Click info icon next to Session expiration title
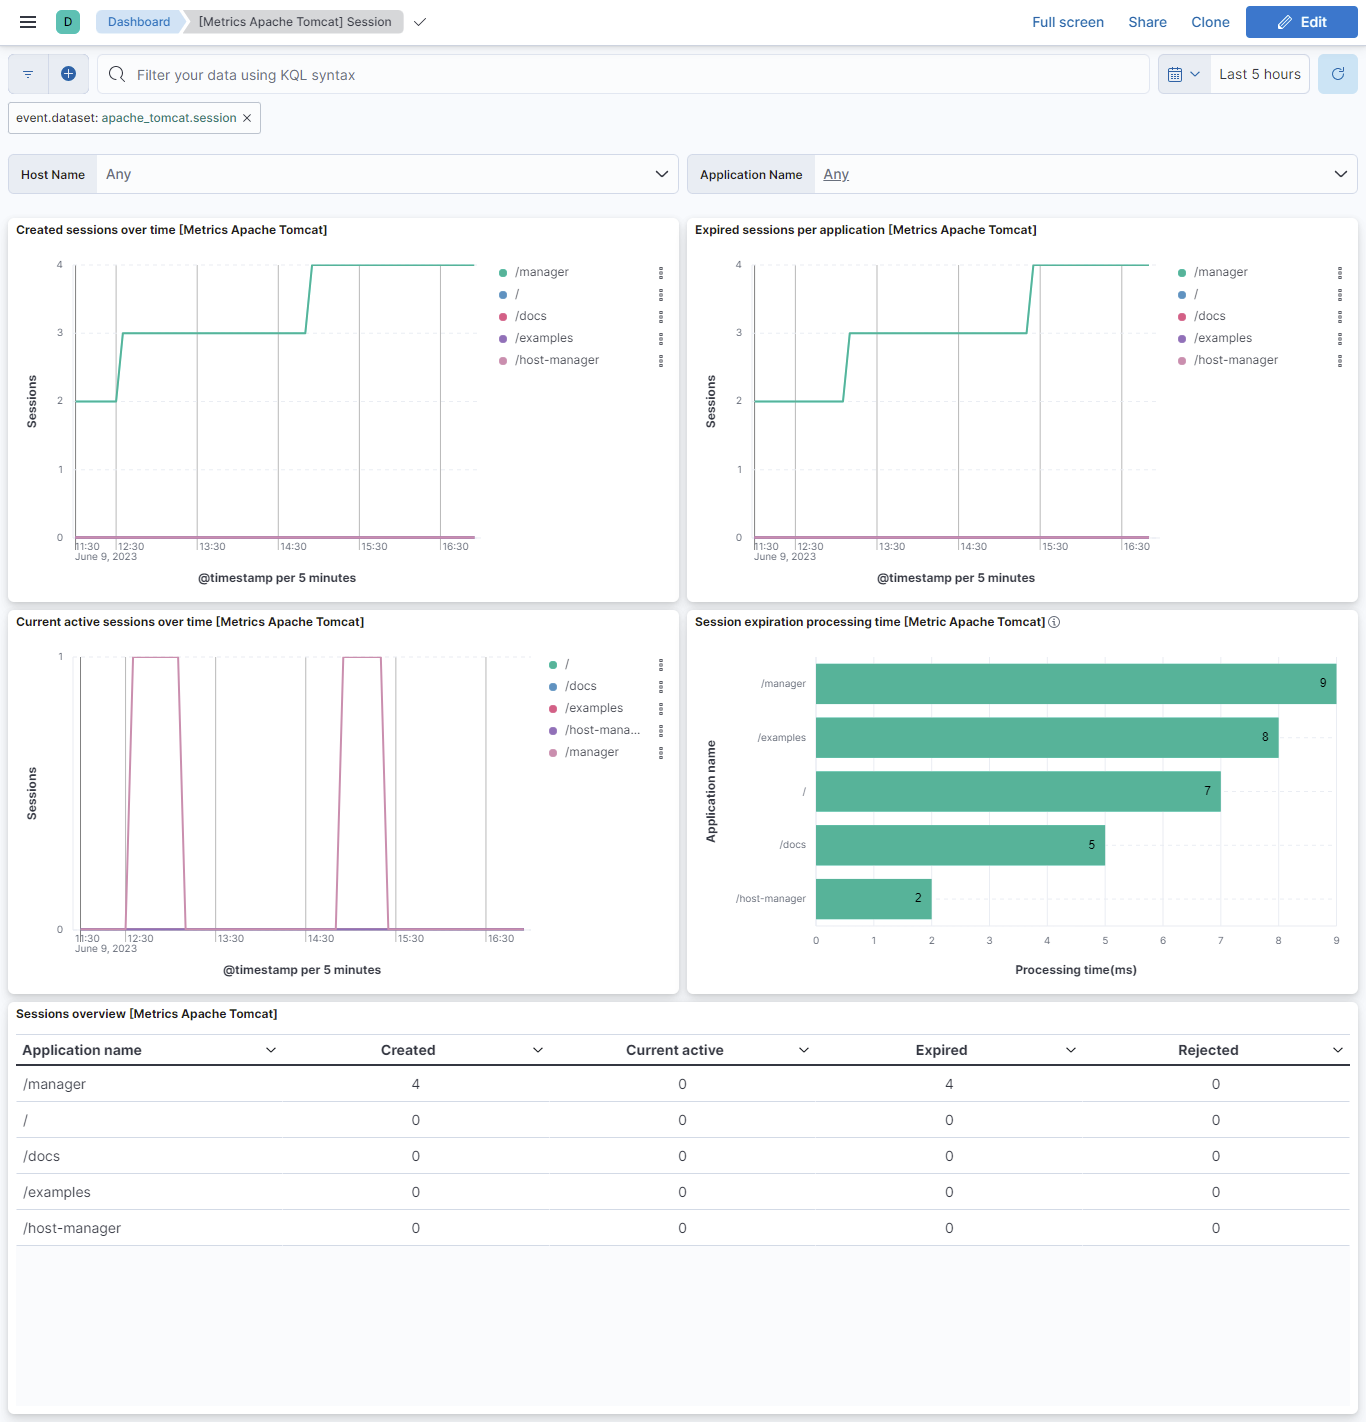The height and width of the screenshot is (1422, 1366). click(x=1054, y=622)
